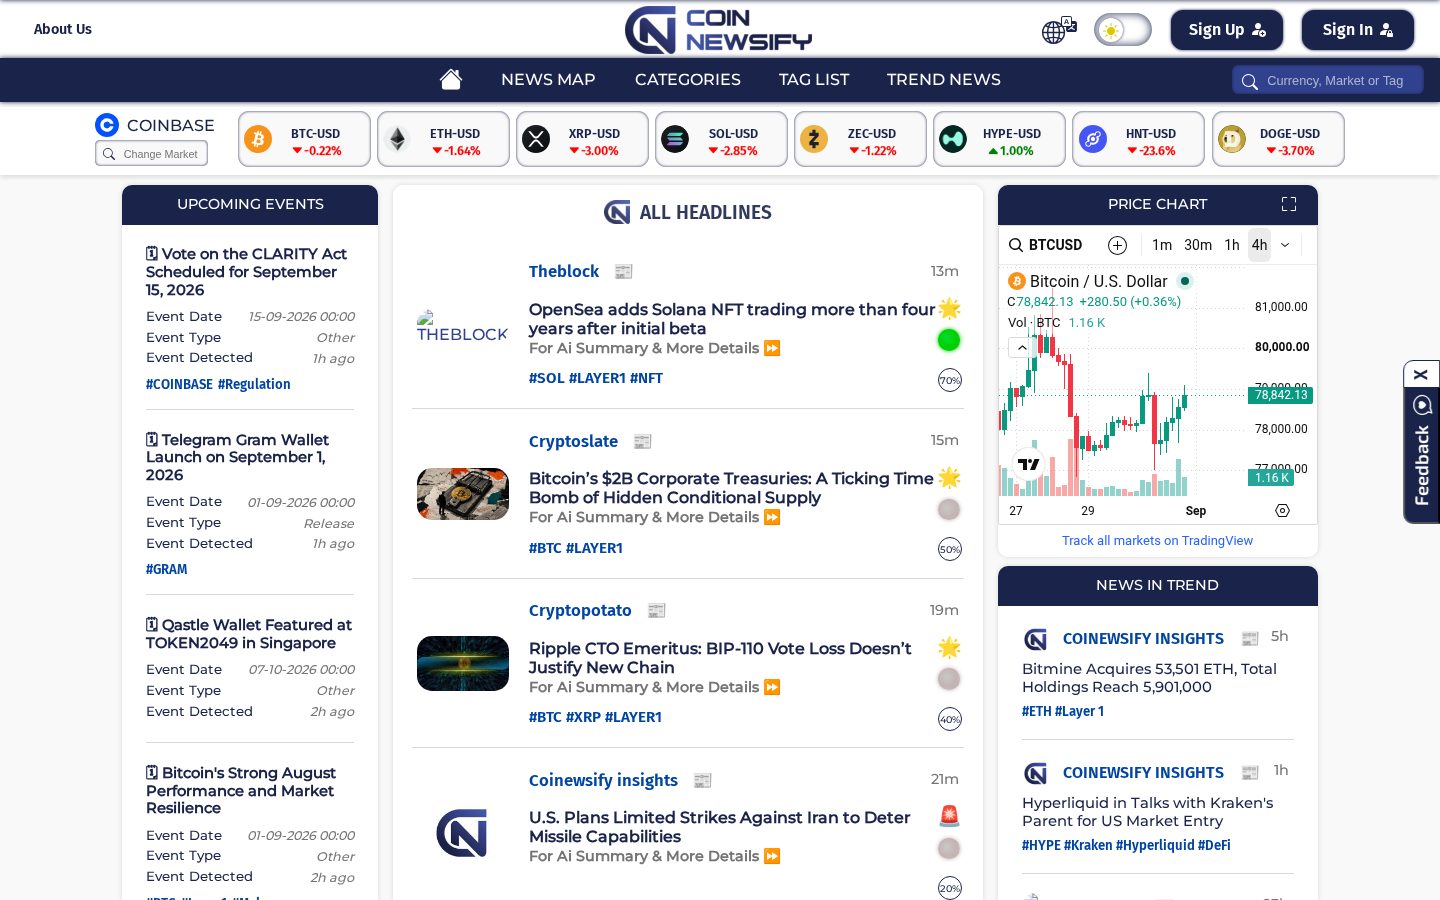
Task: Toggle the light/dark theme switch
Action: [1122, 30]
